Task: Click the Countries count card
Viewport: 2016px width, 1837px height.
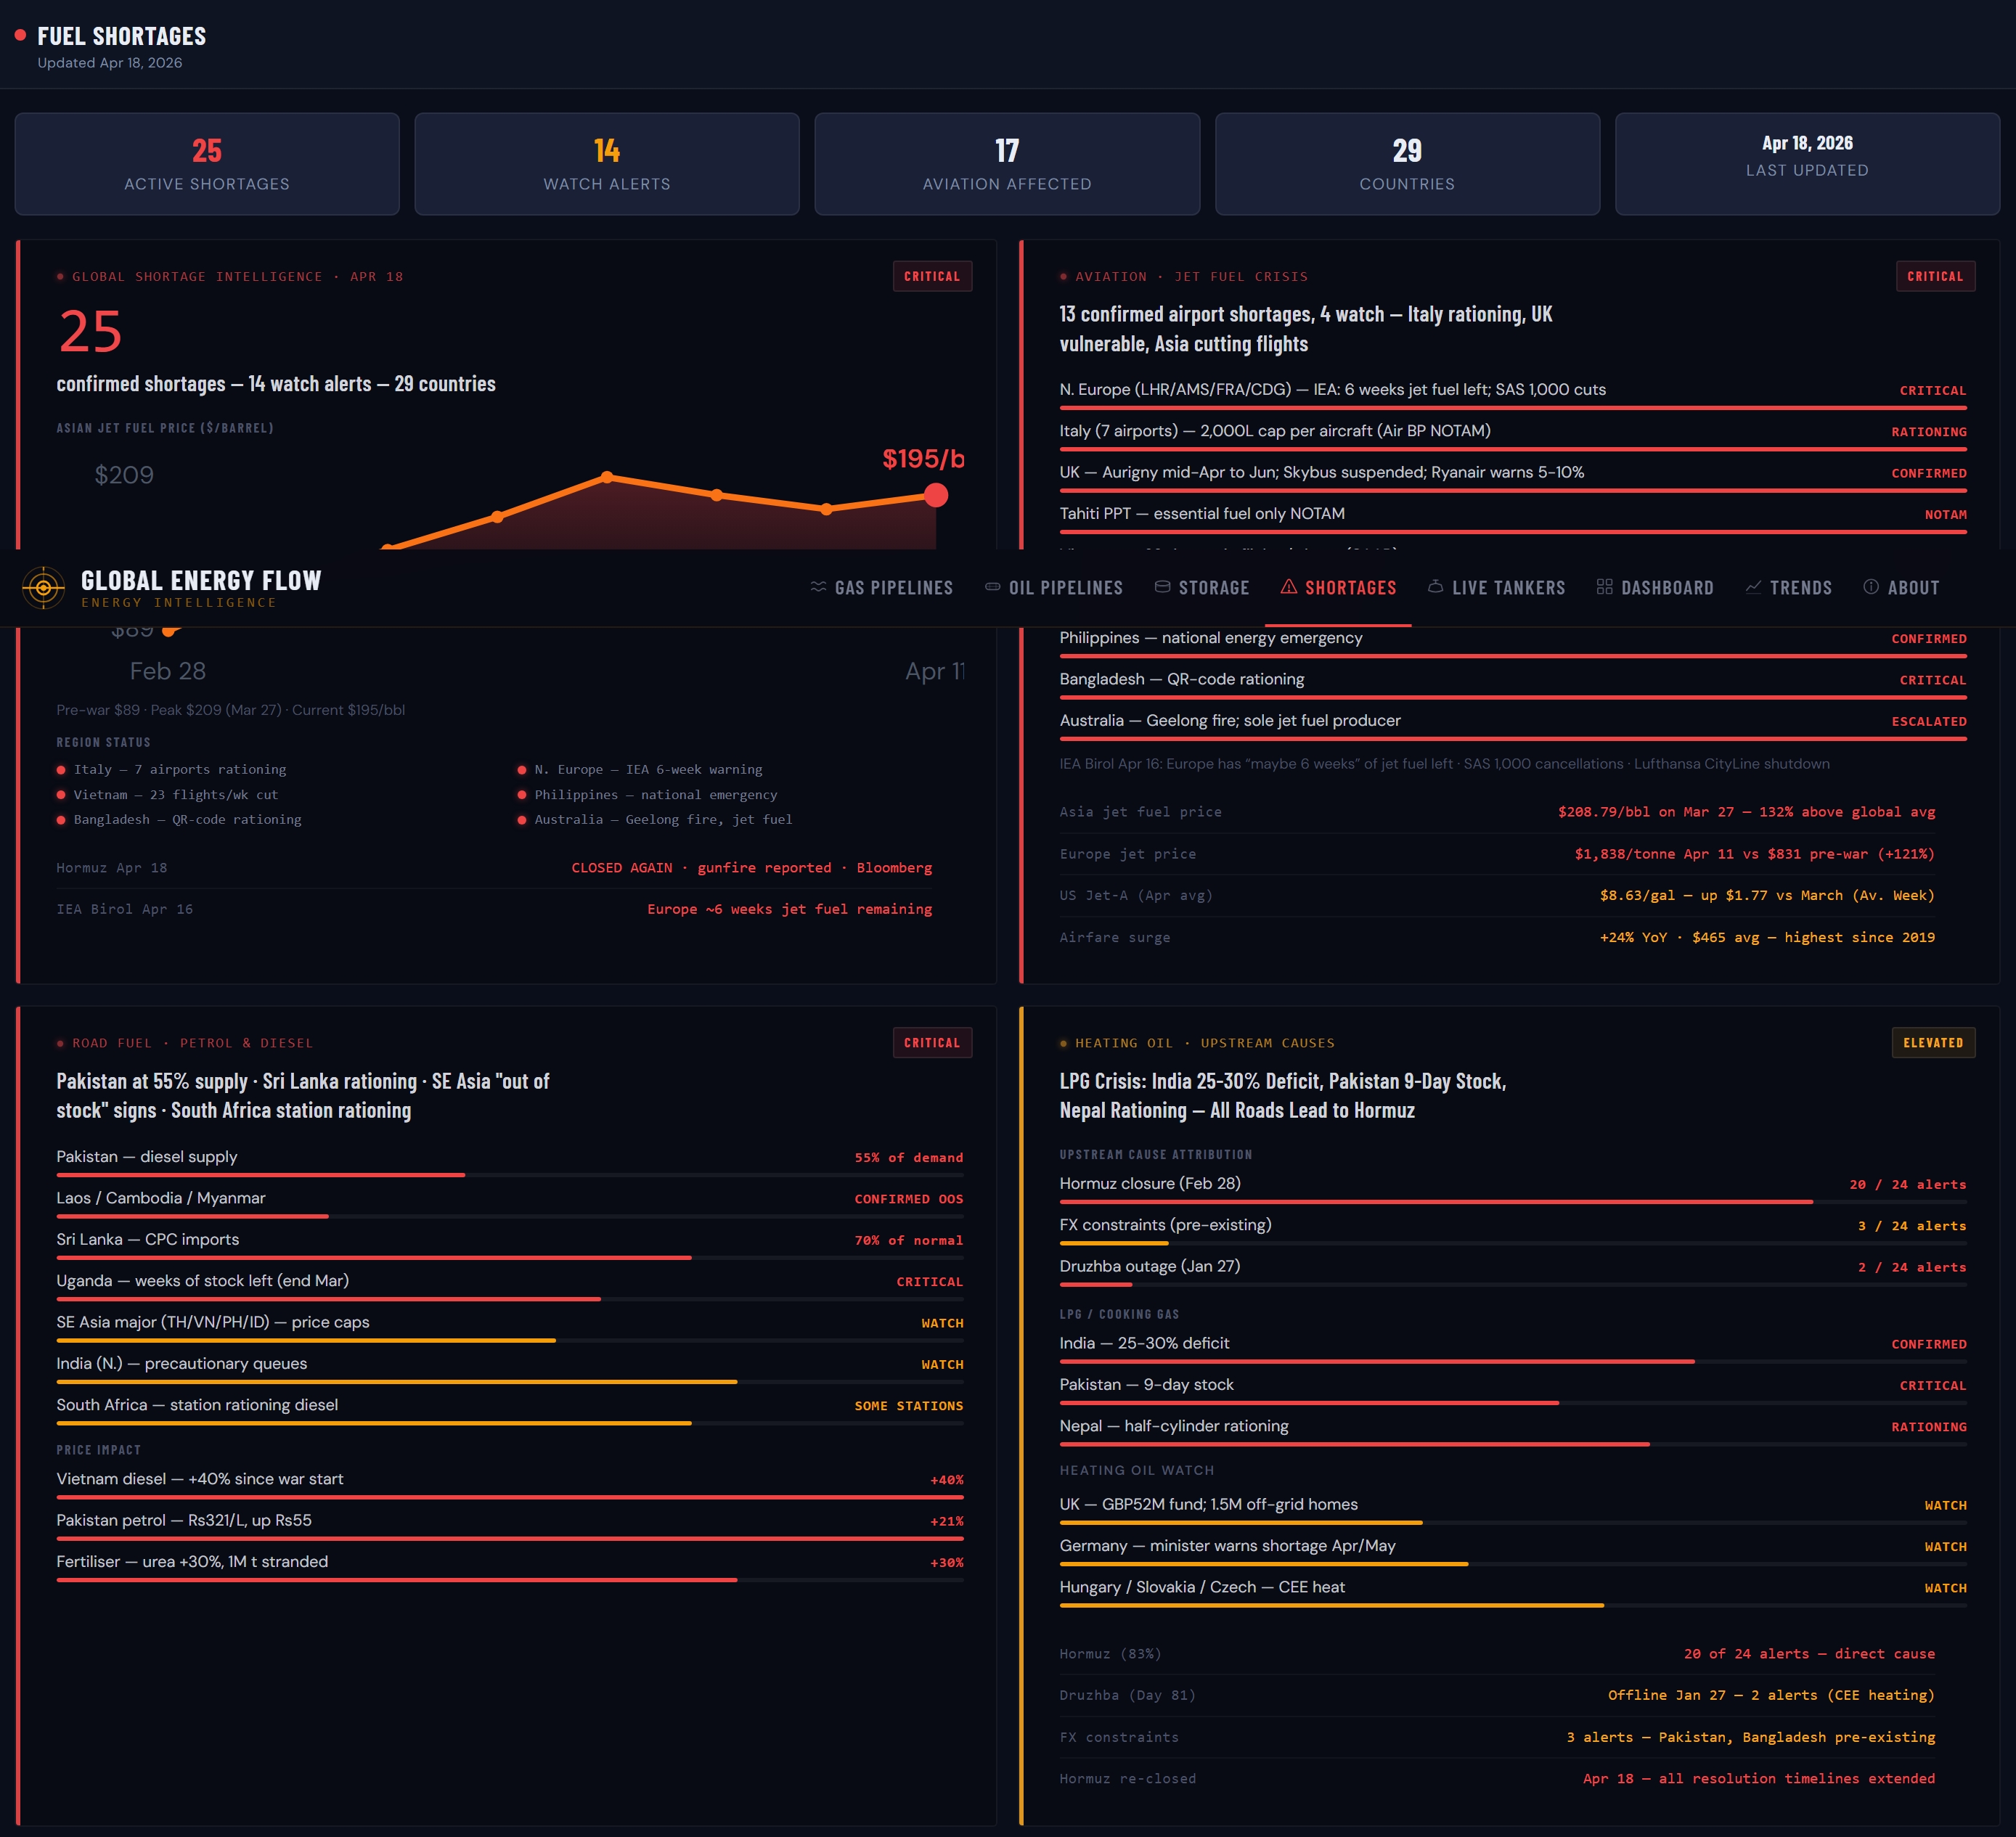Action: click(x=1407, y=164)
